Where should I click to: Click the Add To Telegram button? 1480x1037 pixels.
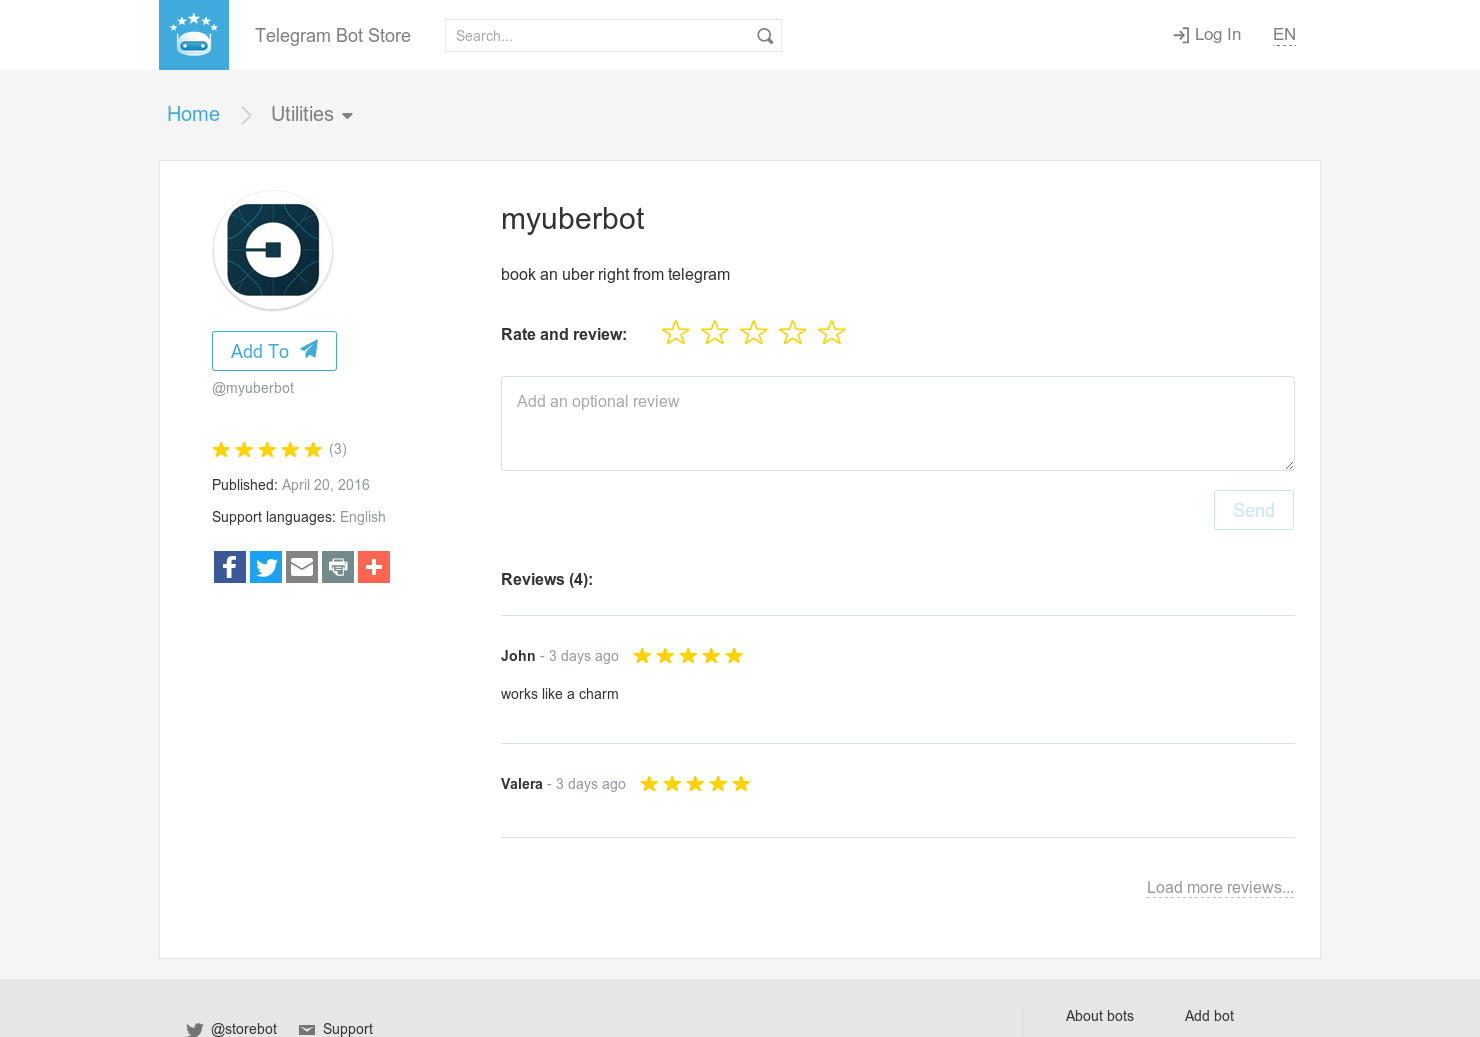[274, 351]
